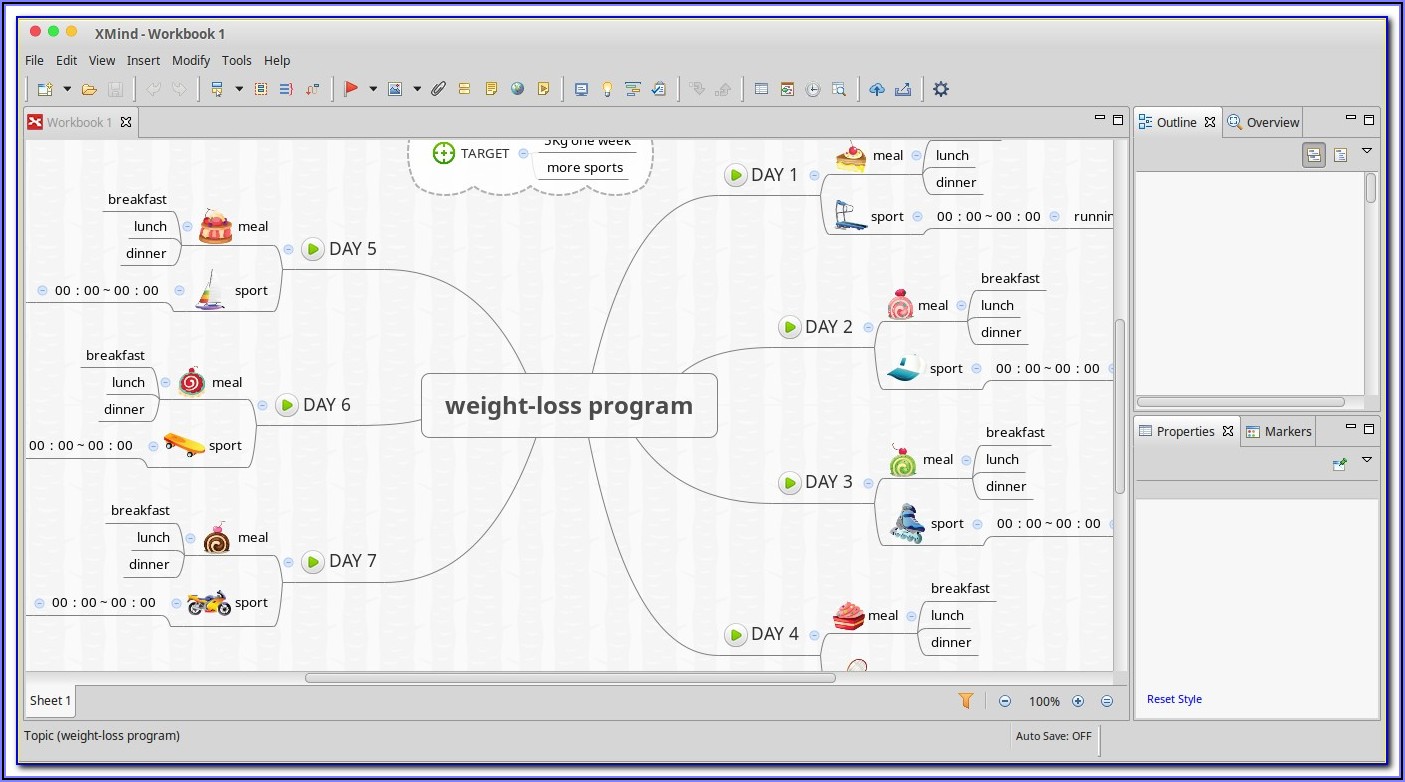
Task: Open the Modify menu
Action: point(191,60)
